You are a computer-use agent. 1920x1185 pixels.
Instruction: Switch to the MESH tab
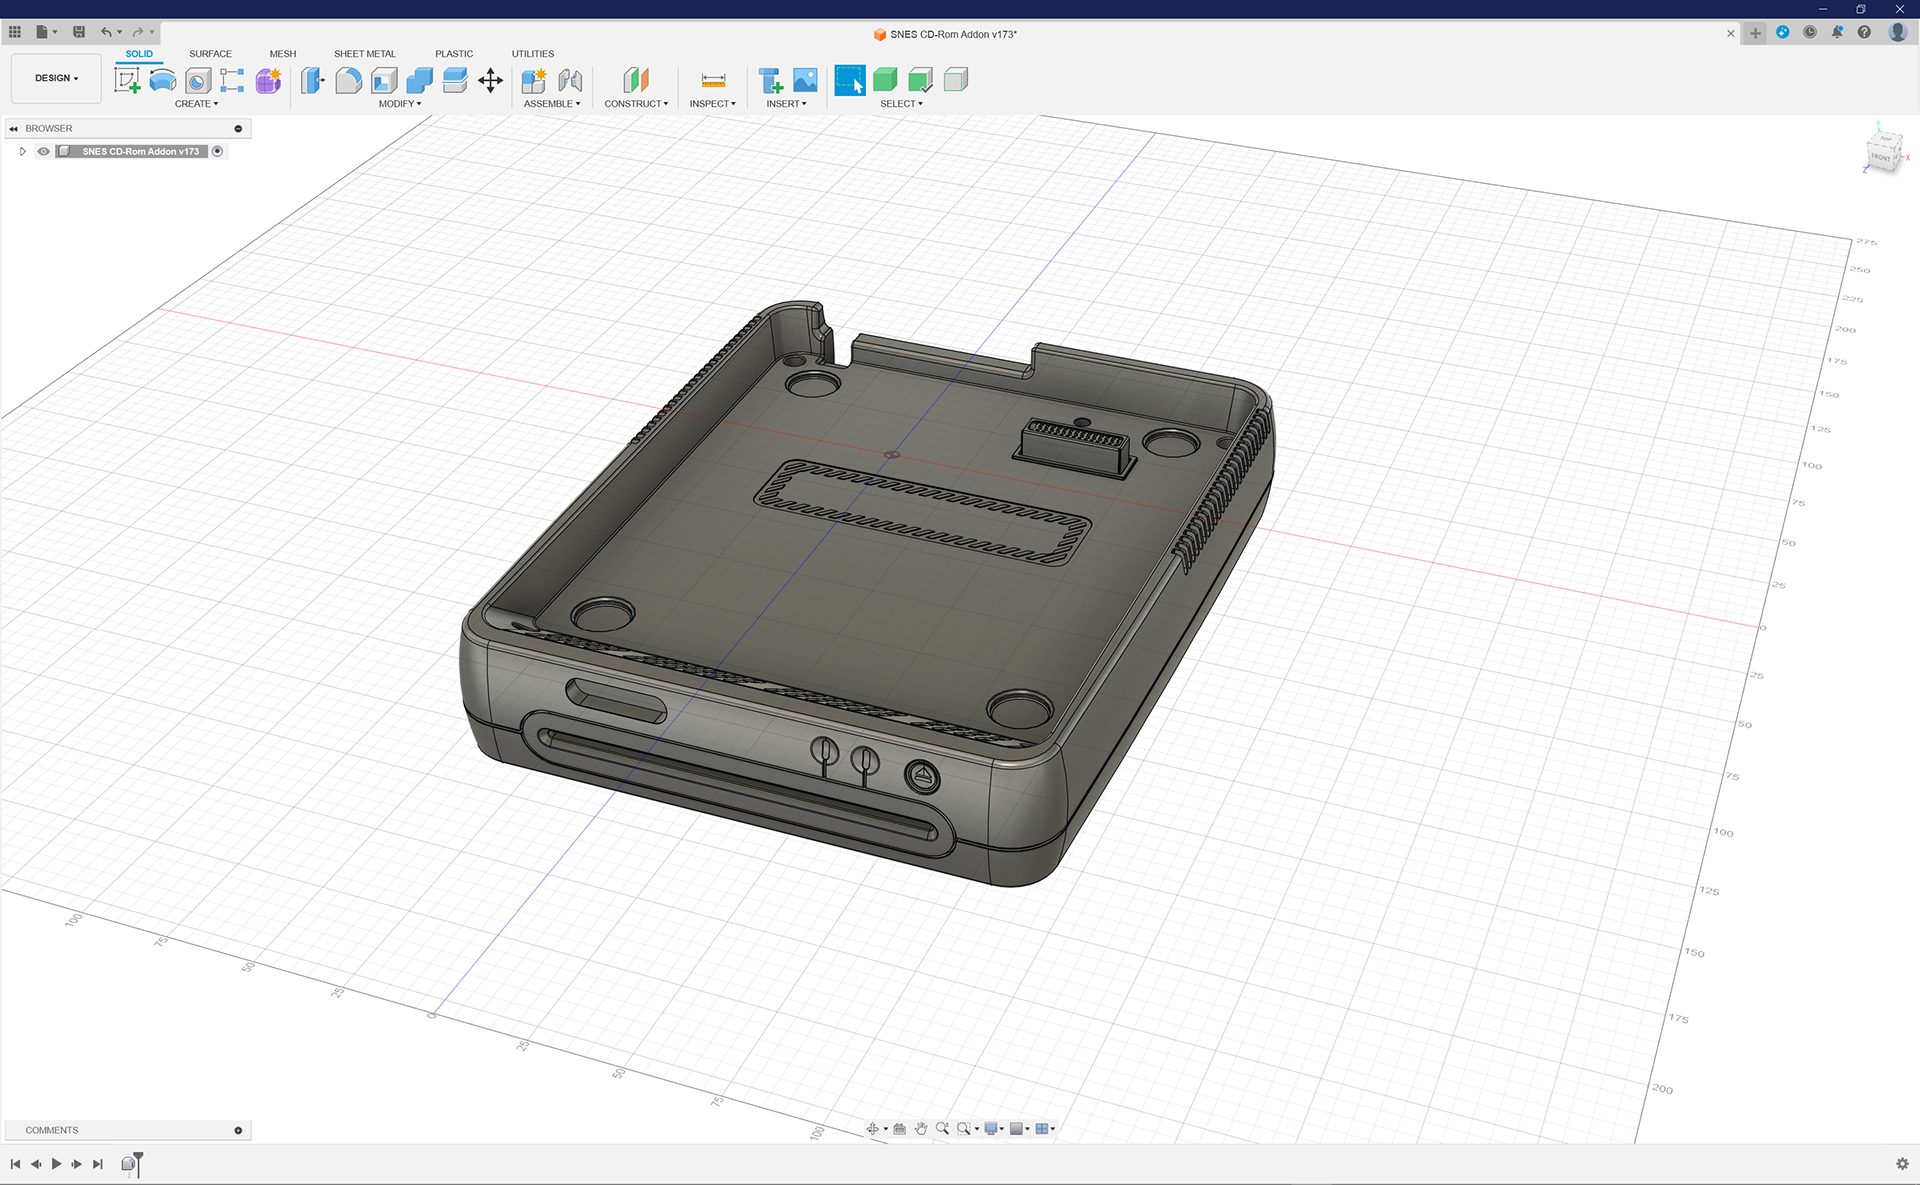[x=283, y=54]
